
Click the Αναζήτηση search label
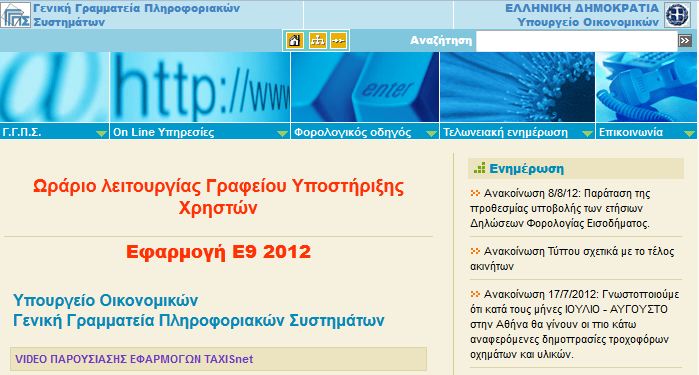point(441,41)
